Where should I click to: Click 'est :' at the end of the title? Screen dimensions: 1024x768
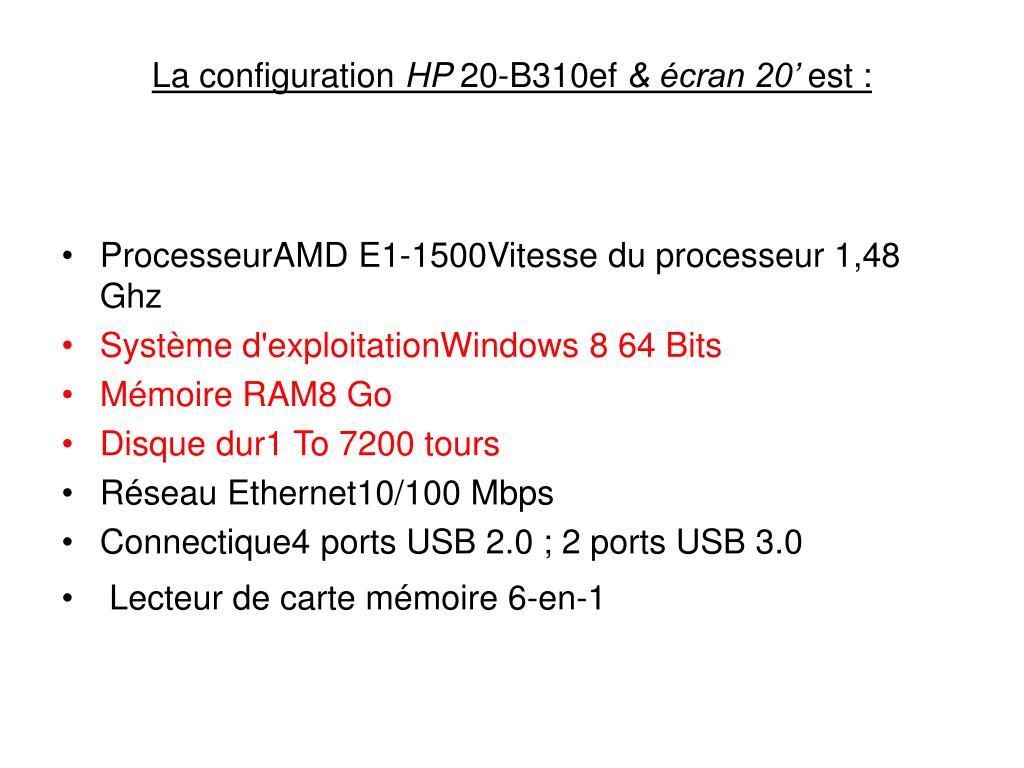tap(840, 76)
